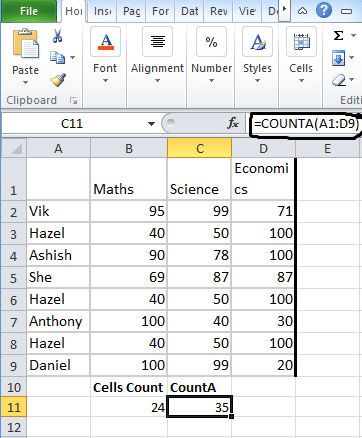Click the Copy icon
Image resolution: width=362 pixels, height=438 pixels.
tap(58, 57)
